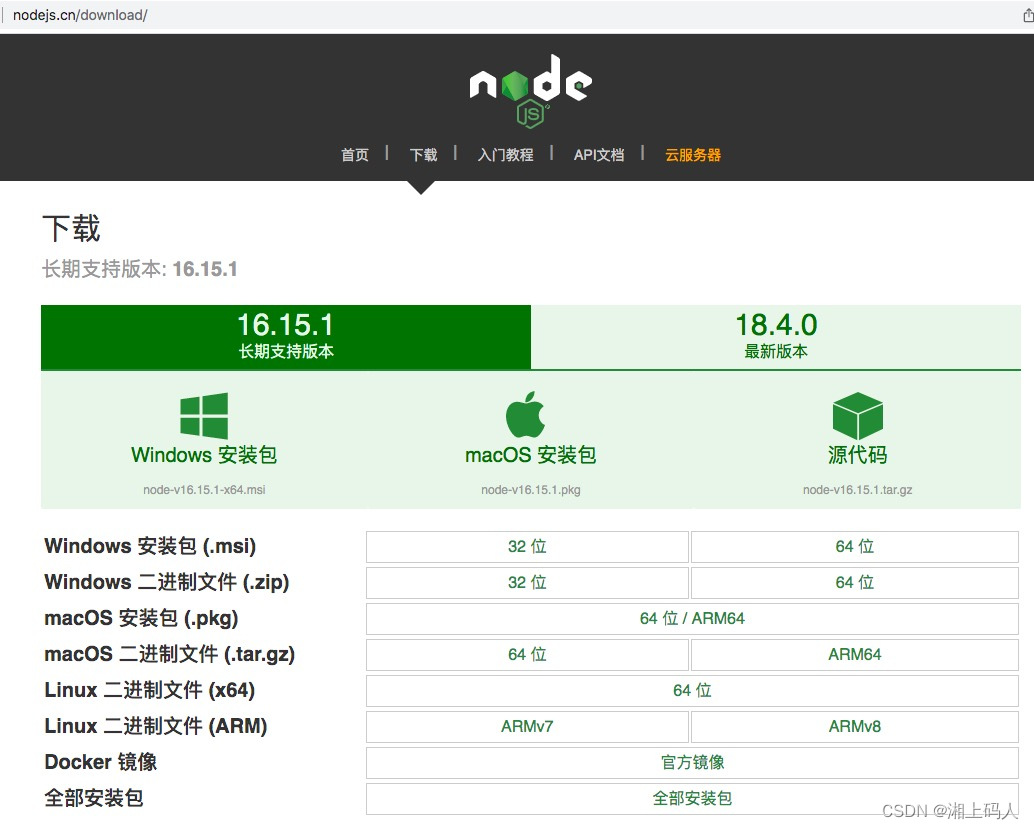Open the API文档 menu item
Viewport: 1034px width, 829px height.
pyautogui.click(x=599, y=155)
